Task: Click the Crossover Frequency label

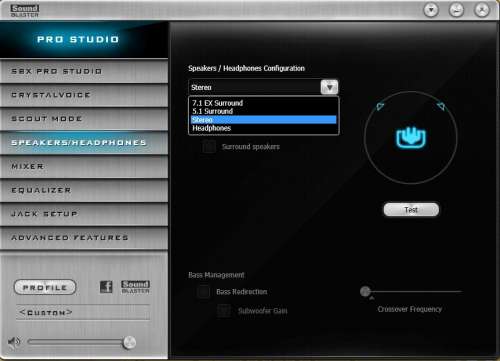Action: [410, 309]
